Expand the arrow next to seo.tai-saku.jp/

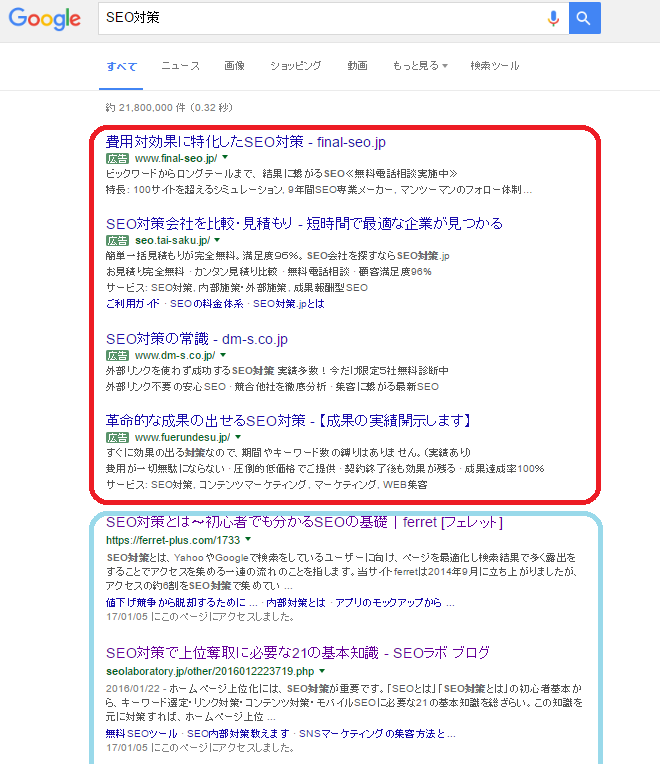click(x=217, y=240)
